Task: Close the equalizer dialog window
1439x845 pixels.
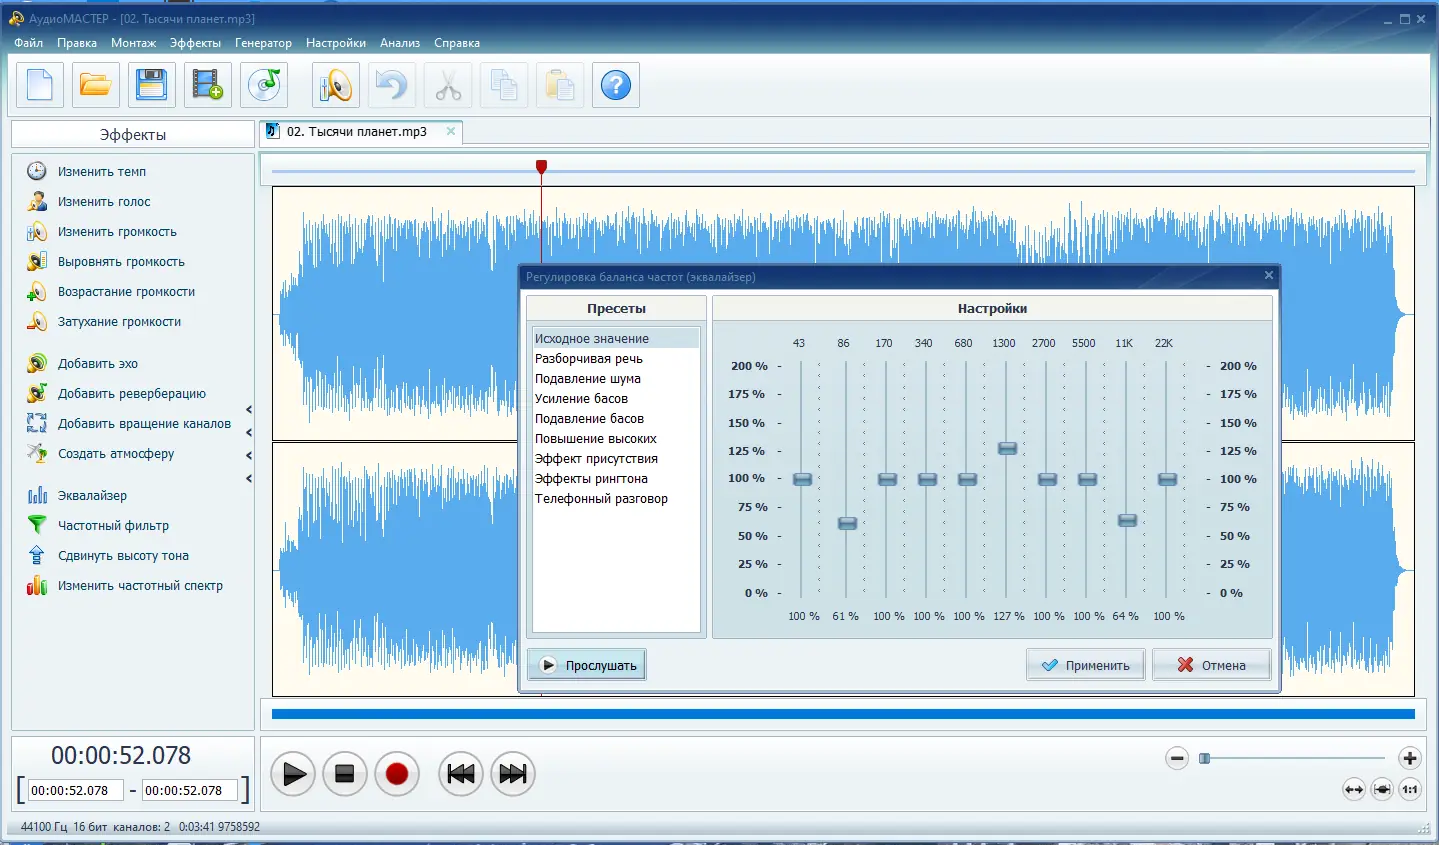Action: [1269, 275]
